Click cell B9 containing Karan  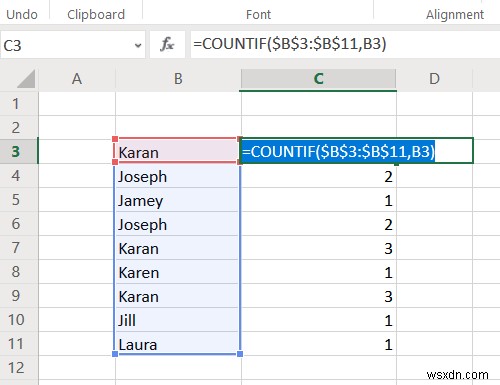tap(178, 296)
